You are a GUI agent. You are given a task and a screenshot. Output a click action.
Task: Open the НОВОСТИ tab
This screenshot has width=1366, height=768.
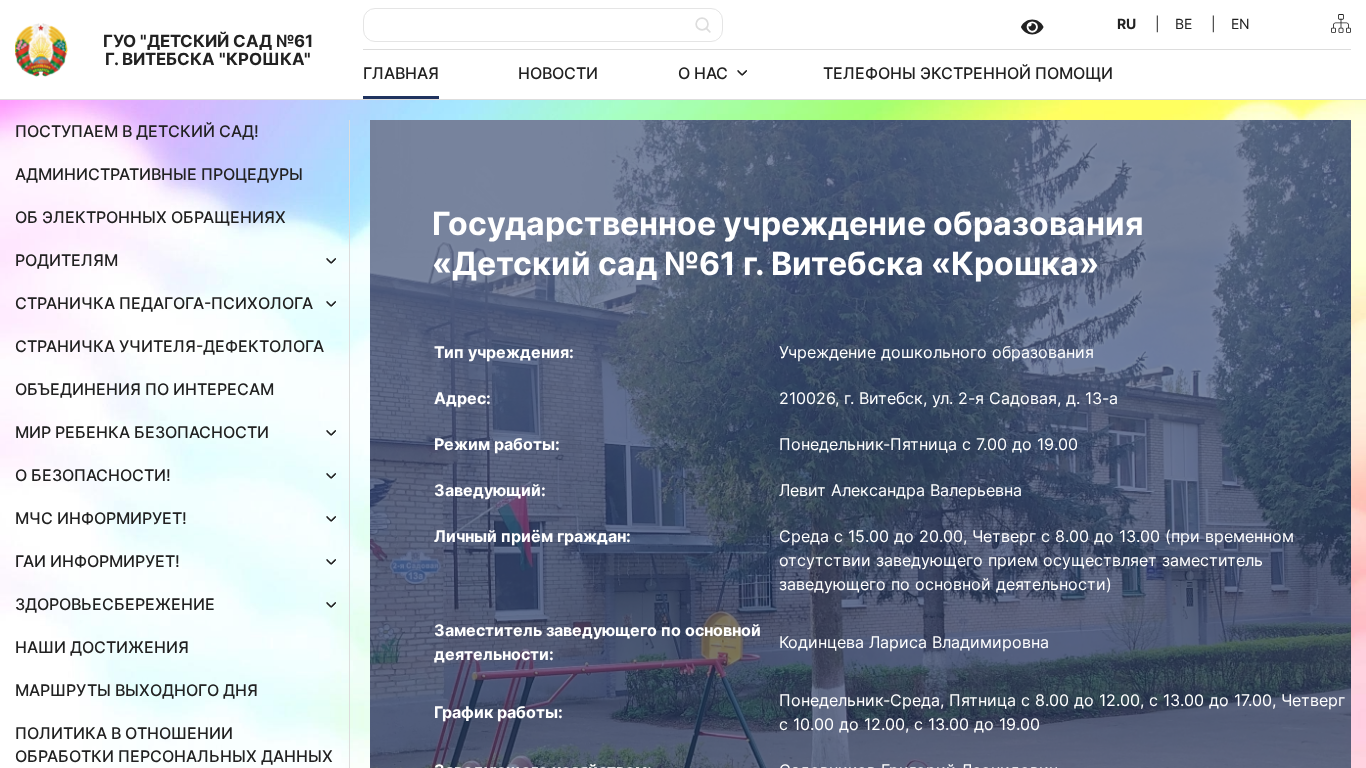(x=557, y=73)
